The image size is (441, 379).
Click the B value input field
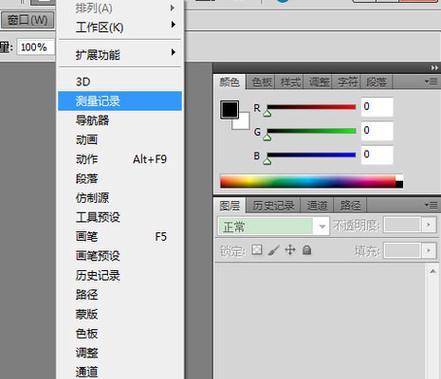[377, 155]
